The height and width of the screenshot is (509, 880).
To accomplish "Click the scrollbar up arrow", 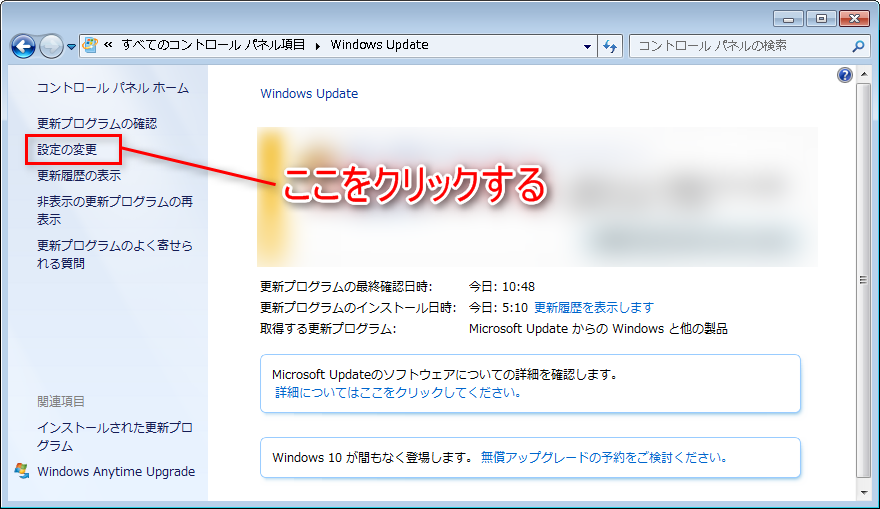I will [x=864, y=75].
